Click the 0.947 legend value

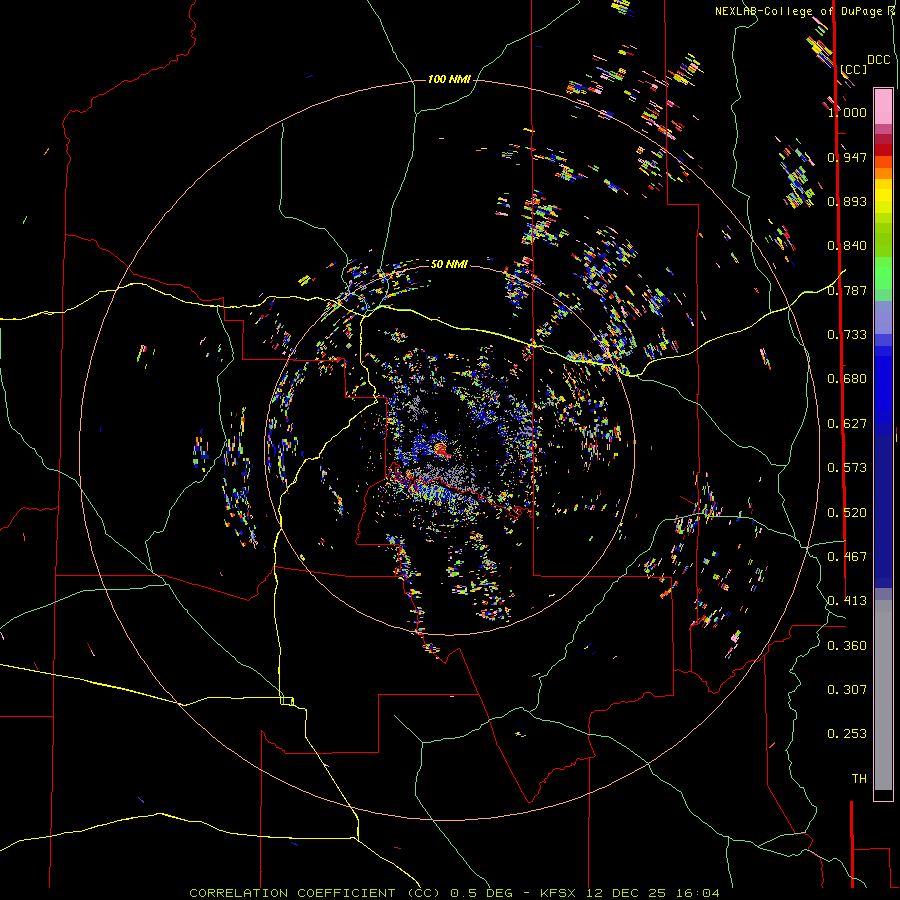tap(847, 157)
